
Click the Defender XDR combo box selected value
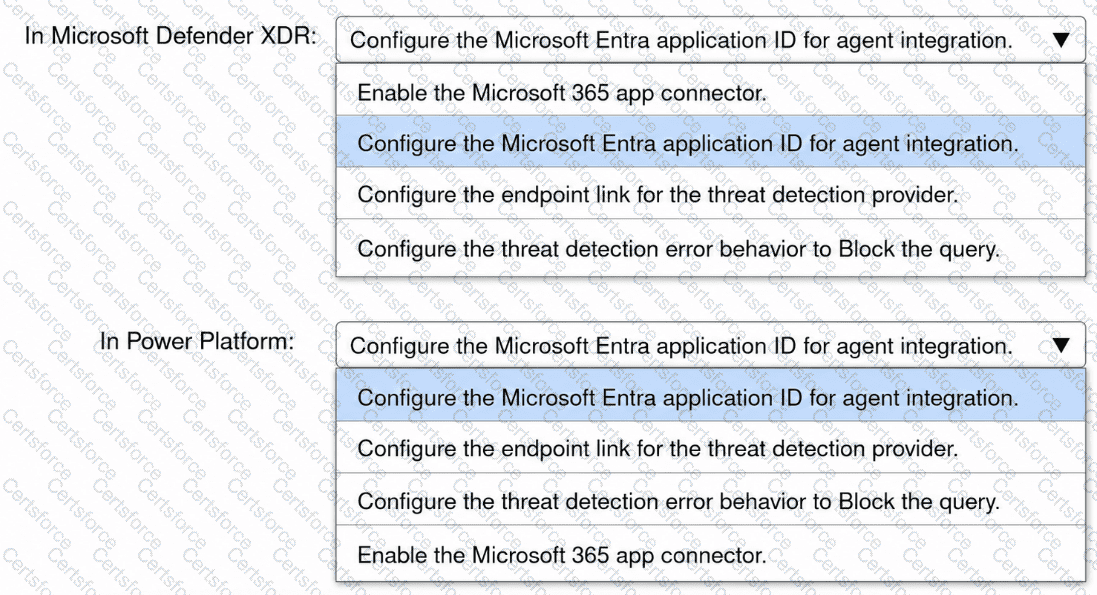[681, 41]
